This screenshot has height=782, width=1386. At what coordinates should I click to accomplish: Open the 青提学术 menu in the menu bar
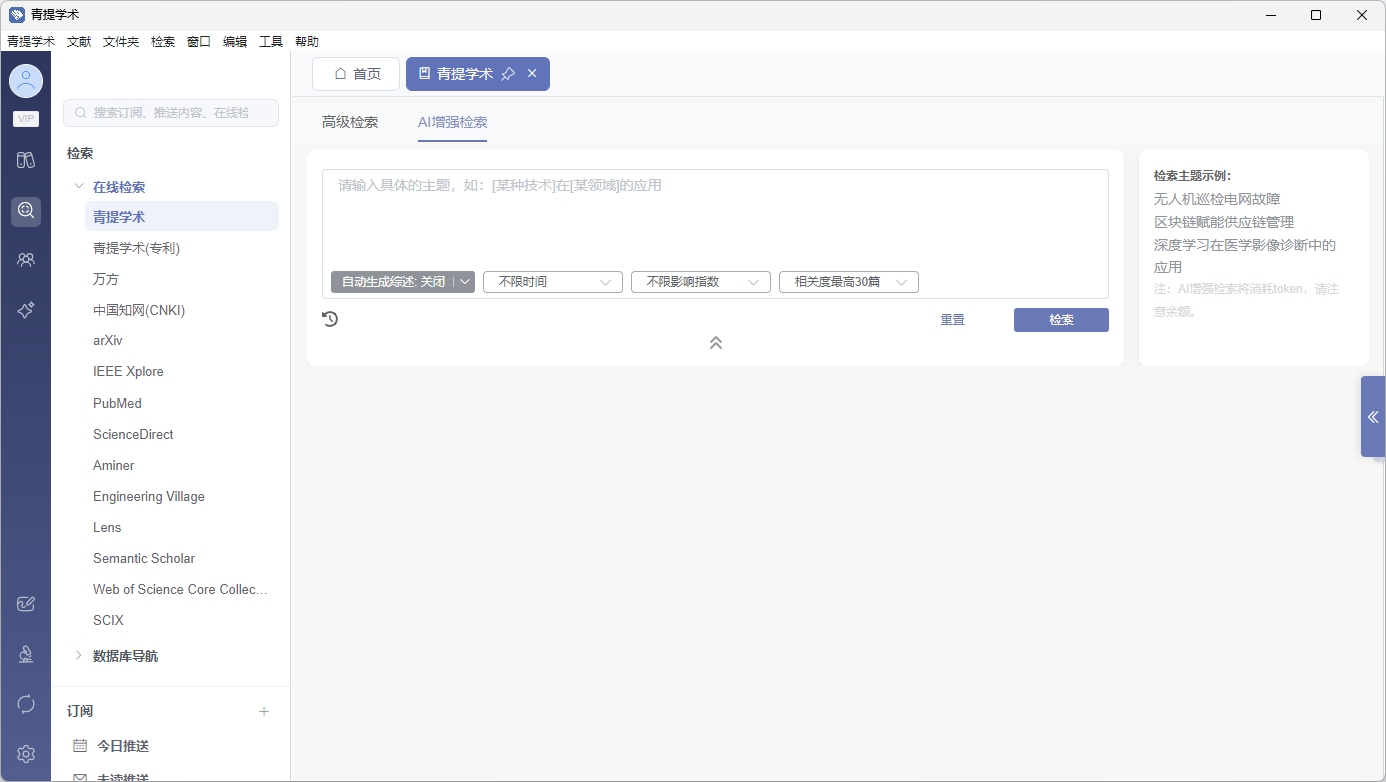coord(31,42)
